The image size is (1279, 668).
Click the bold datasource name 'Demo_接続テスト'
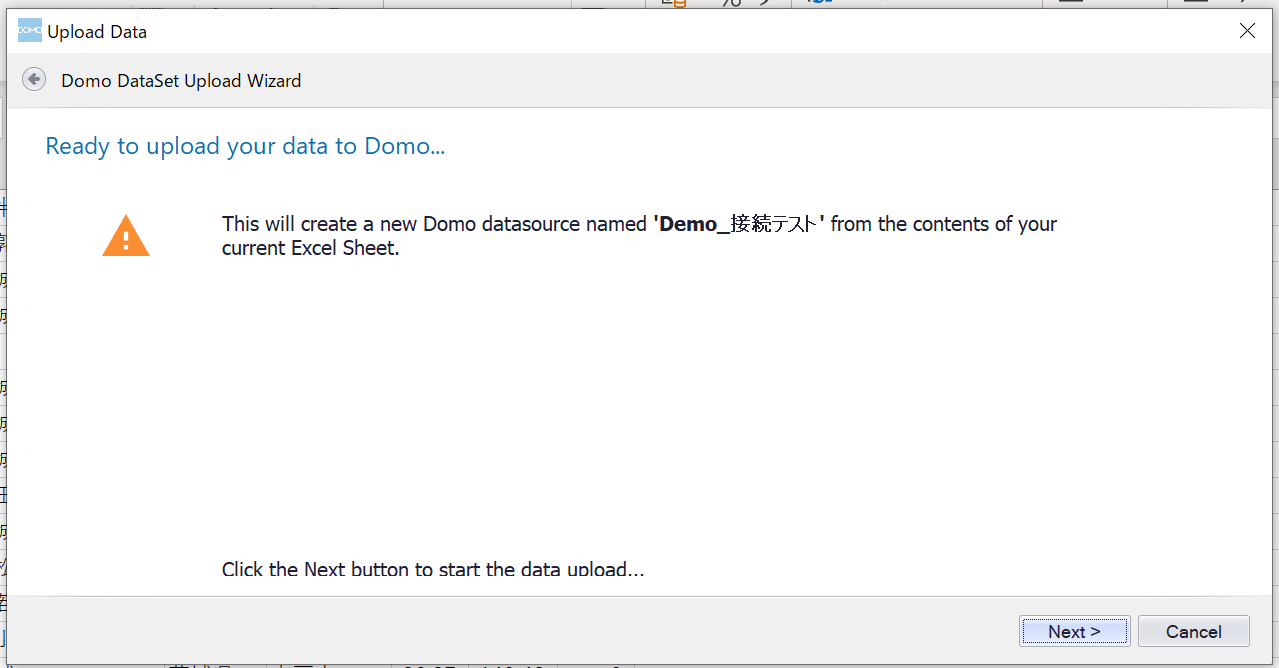pos(739,224)
